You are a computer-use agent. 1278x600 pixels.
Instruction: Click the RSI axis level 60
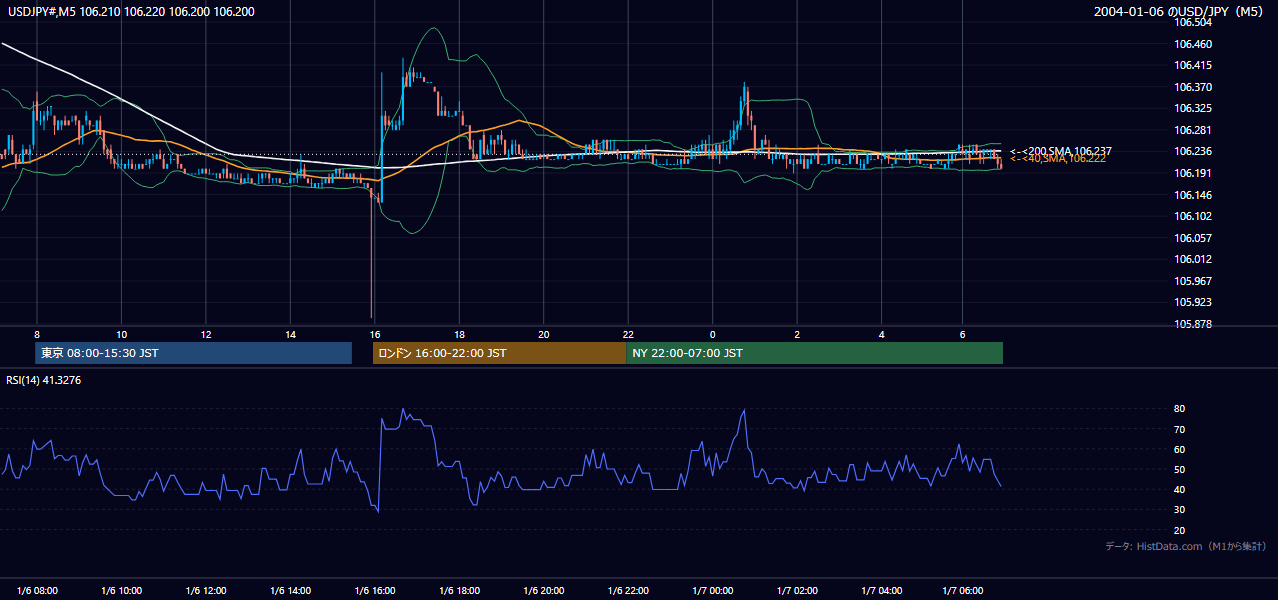[x=1180, y=449]
